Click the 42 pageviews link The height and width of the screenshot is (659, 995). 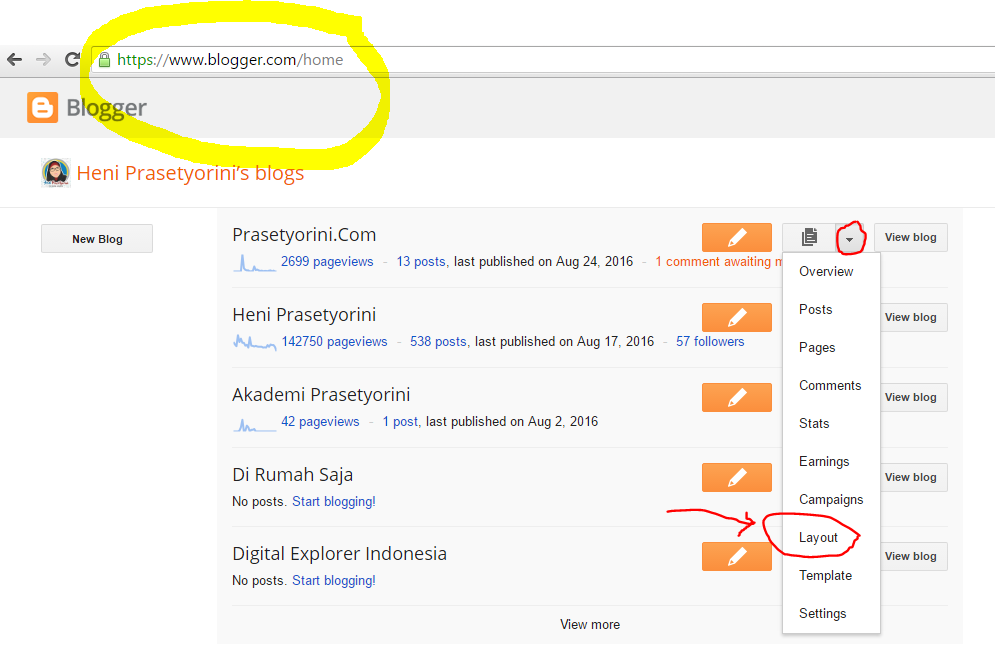(x=320, y=421)
